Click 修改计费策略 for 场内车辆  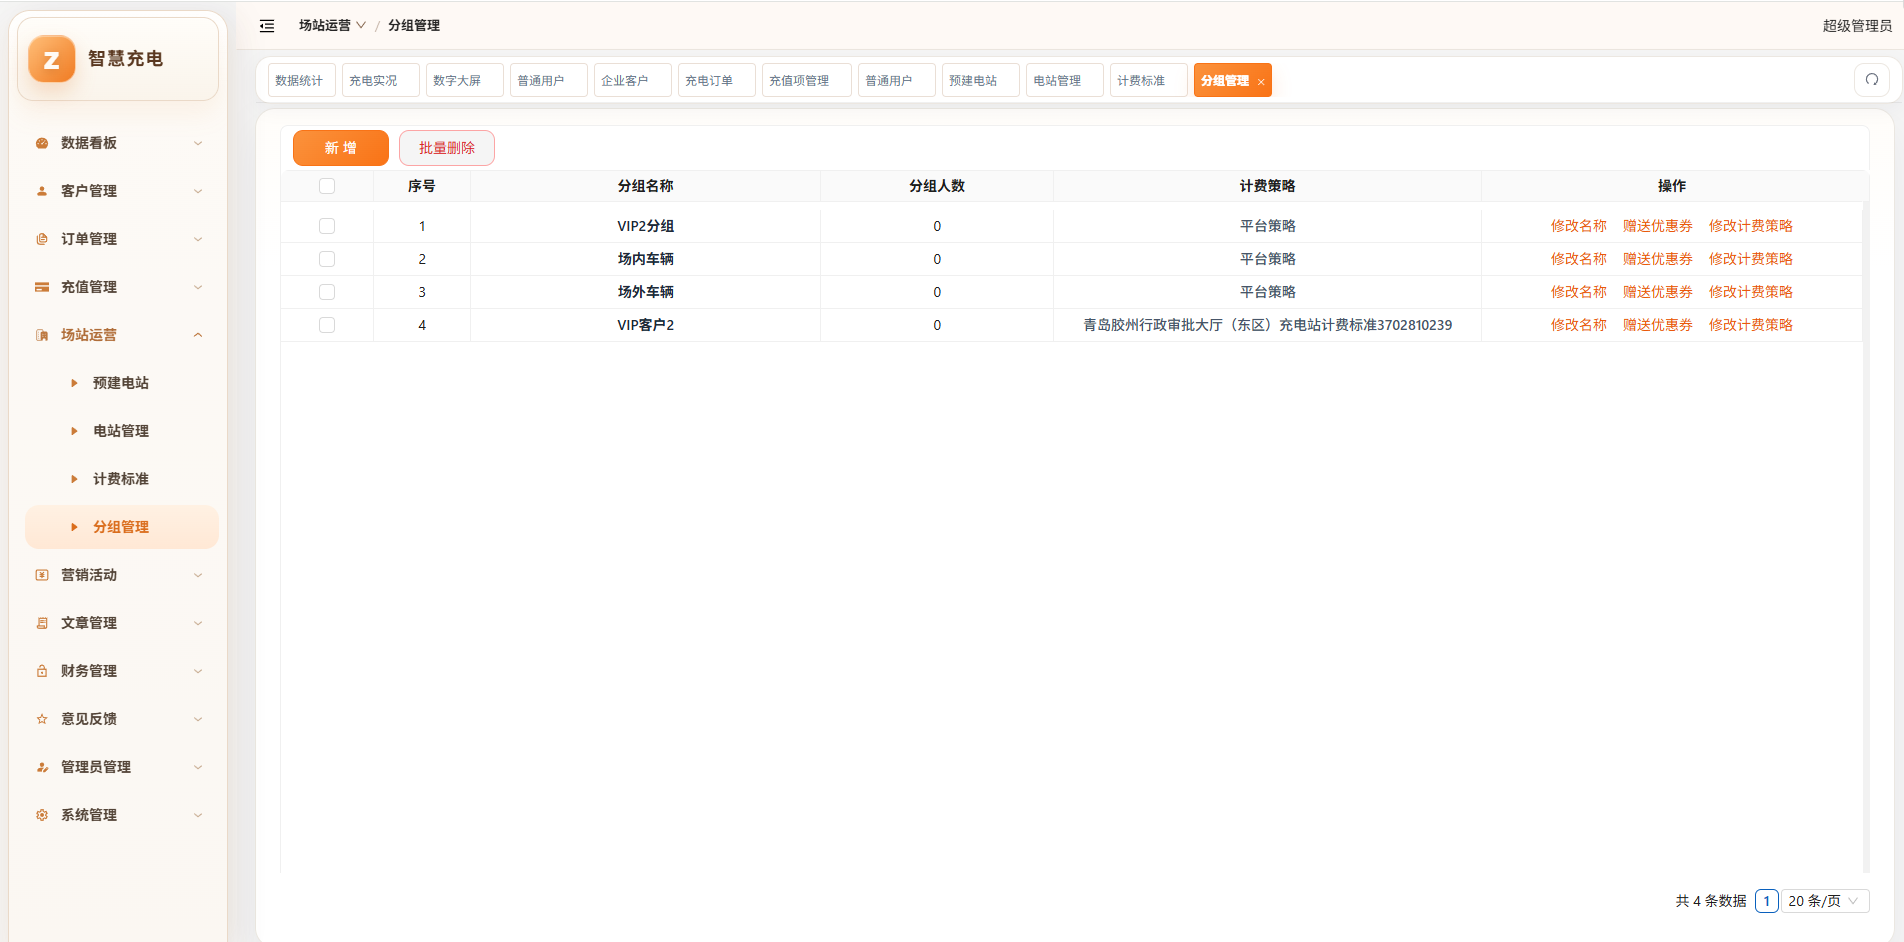[1750, 259]
